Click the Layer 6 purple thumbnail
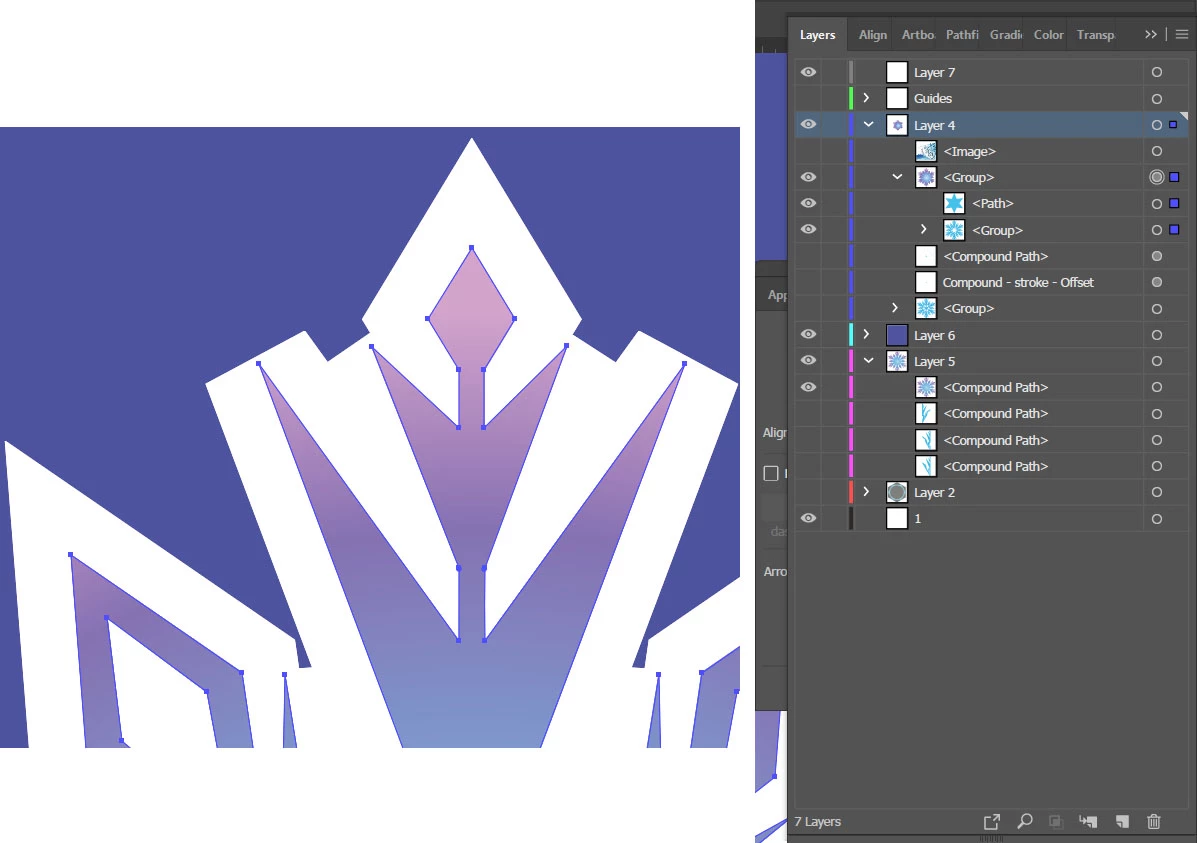This screenshot has width=1197, height=843. click(897, 334)
